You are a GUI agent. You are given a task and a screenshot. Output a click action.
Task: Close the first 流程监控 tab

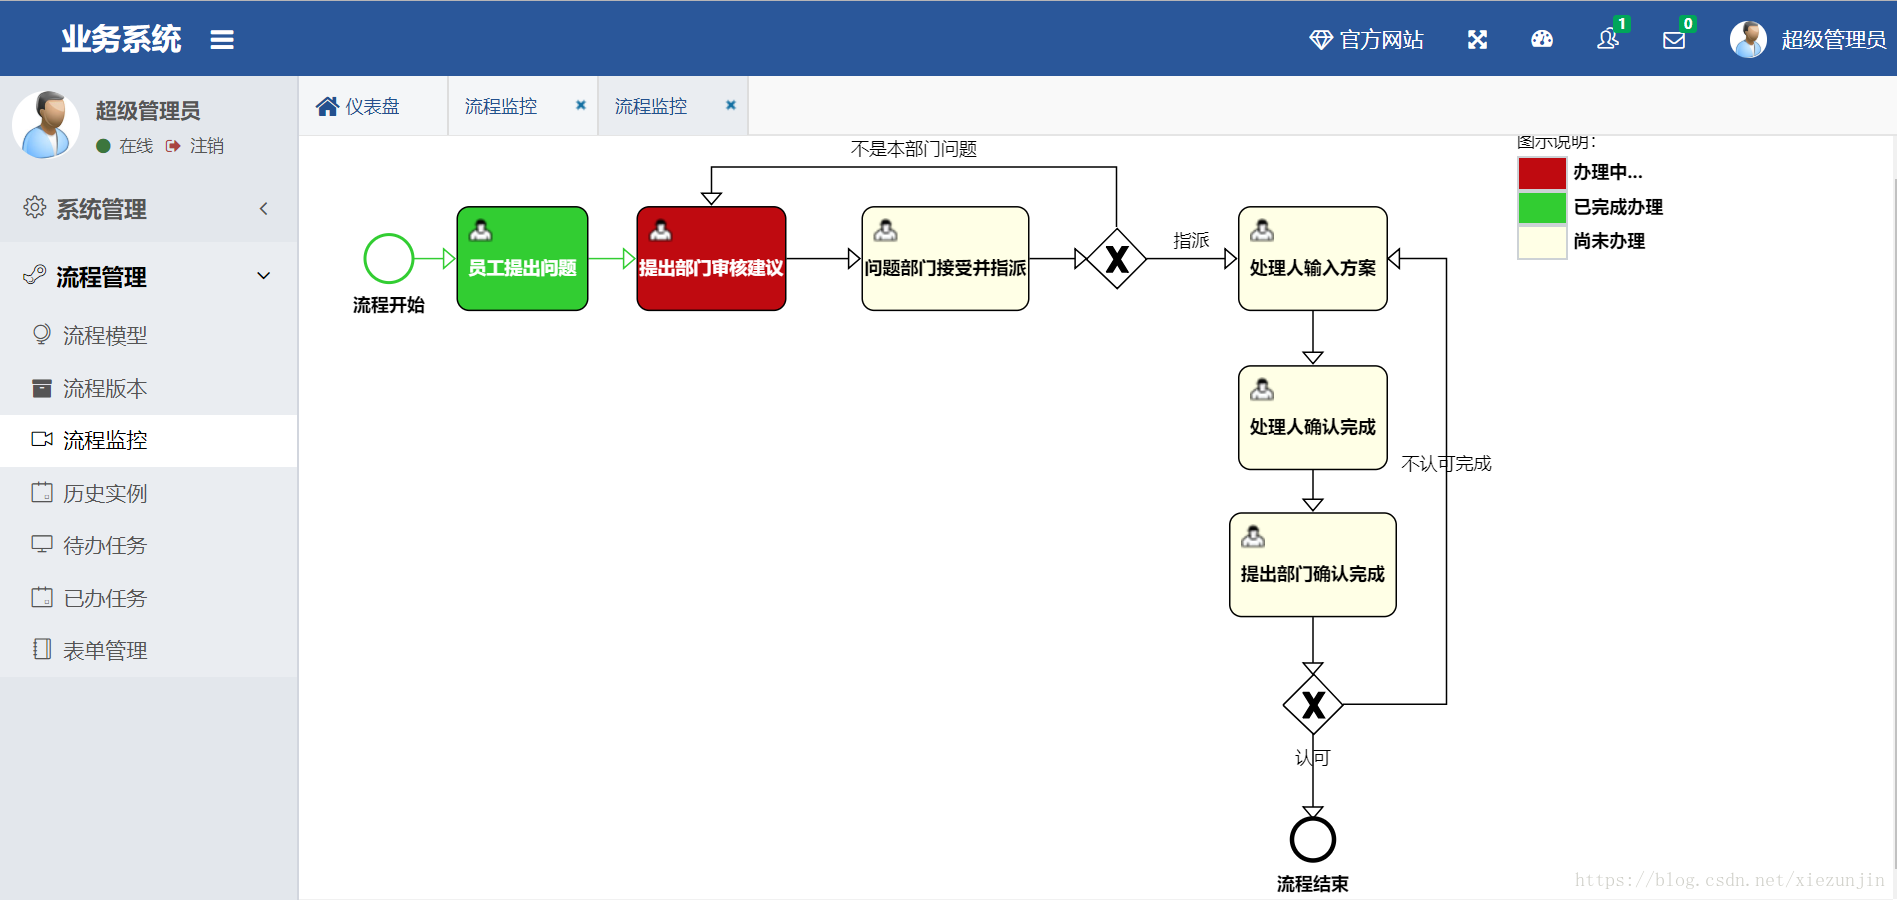(581, 105)
